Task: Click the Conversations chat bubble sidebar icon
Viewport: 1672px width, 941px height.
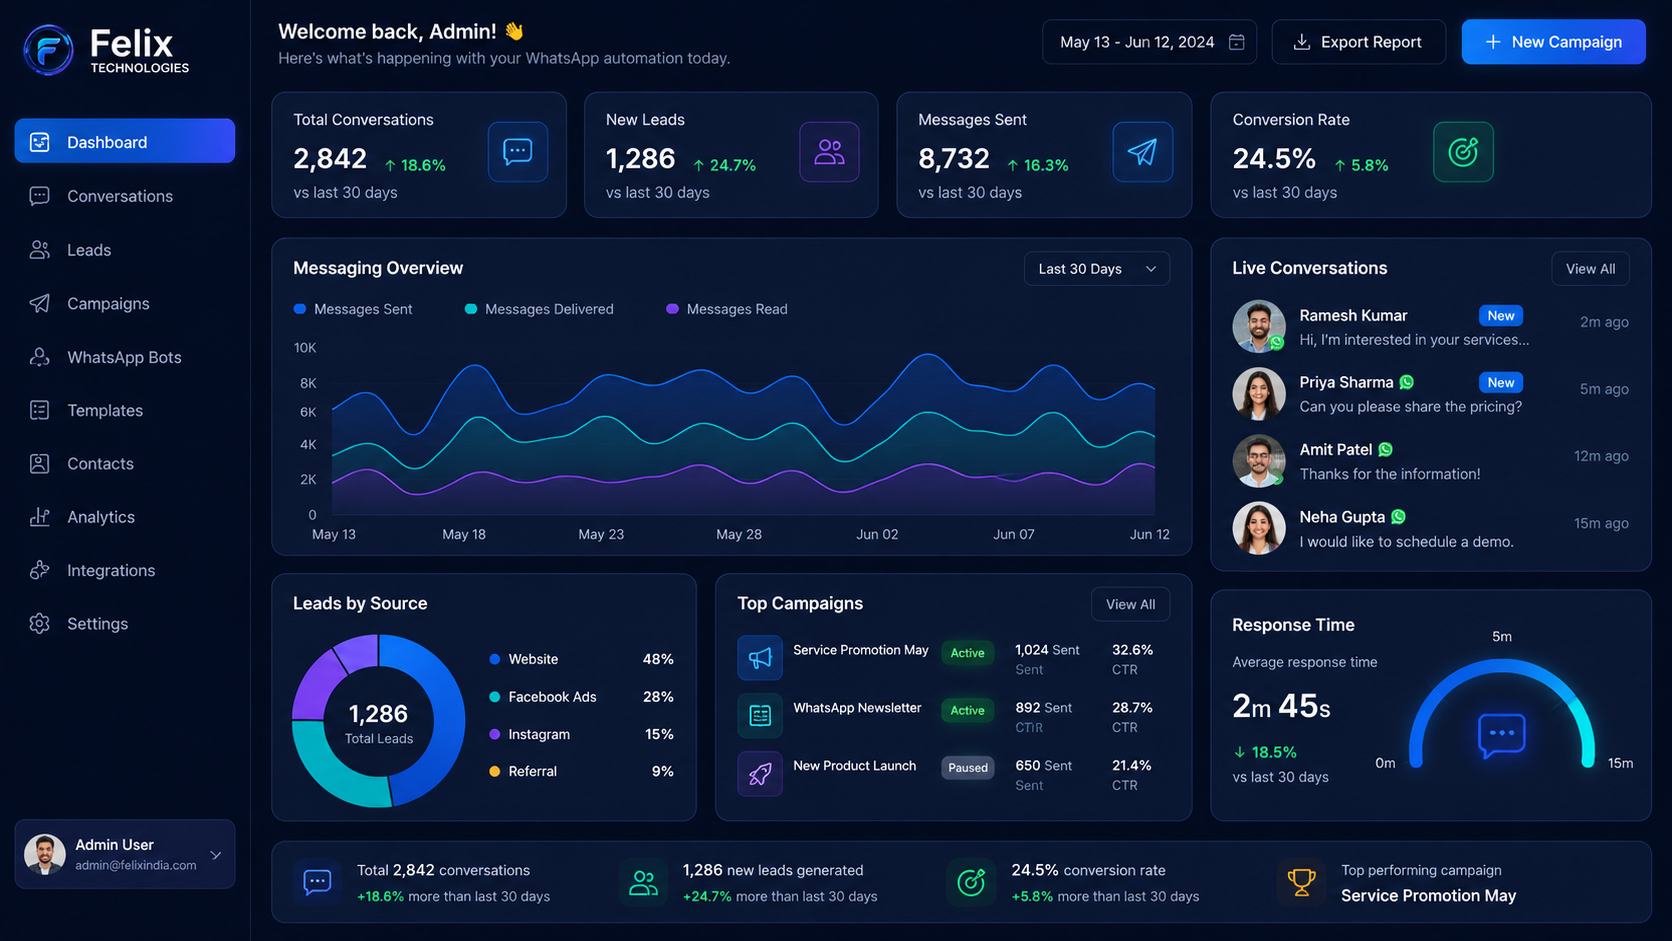Action: [40, 196]
